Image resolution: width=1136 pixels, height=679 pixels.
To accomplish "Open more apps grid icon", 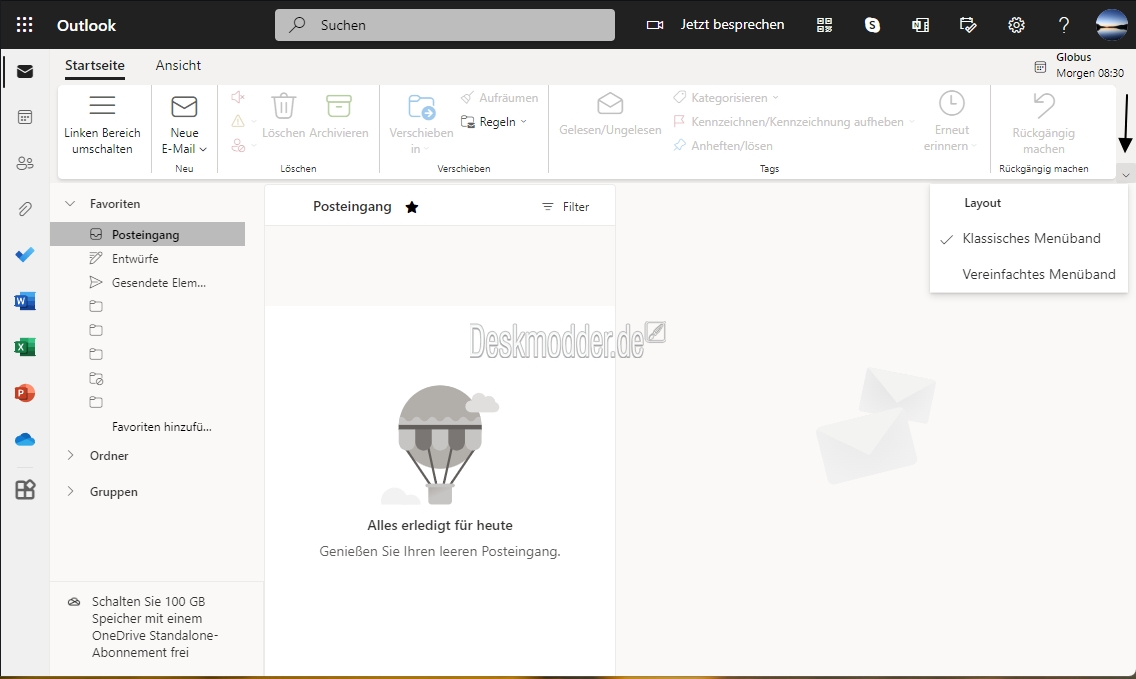I will (x=25, y=490).
